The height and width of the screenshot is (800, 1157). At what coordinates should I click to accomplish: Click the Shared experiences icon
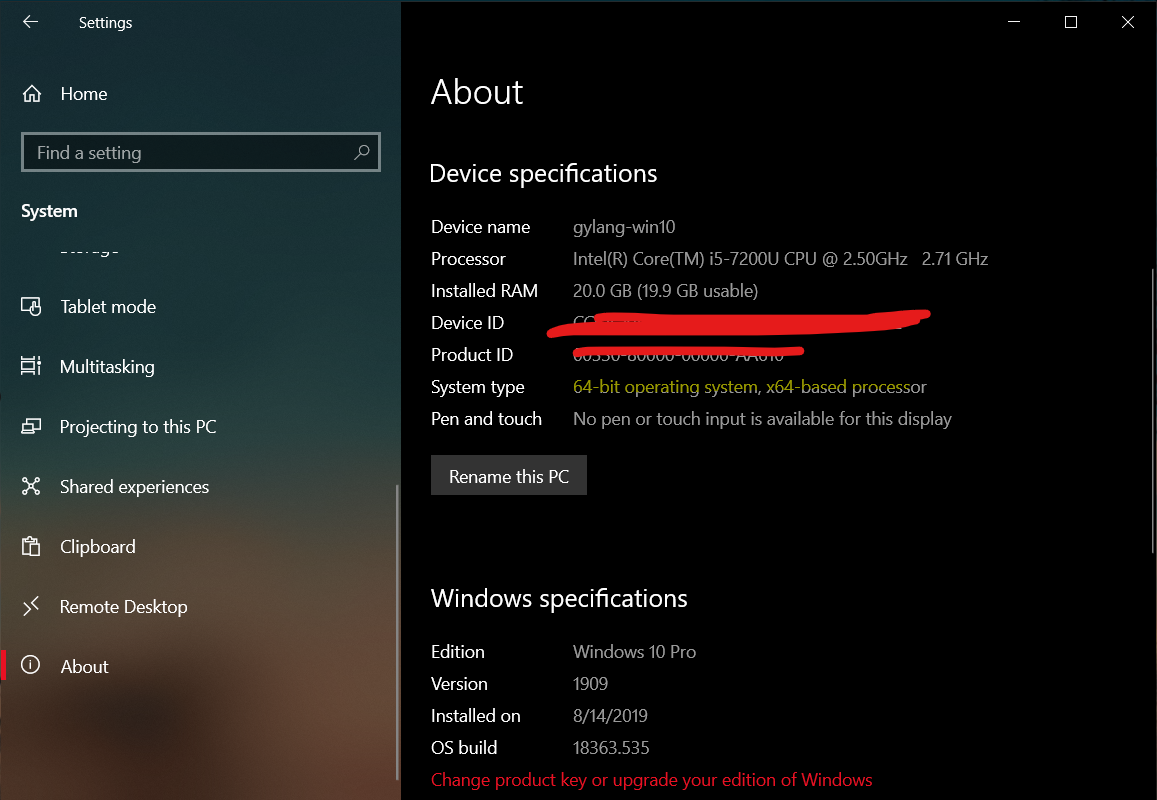click(31, 486)
